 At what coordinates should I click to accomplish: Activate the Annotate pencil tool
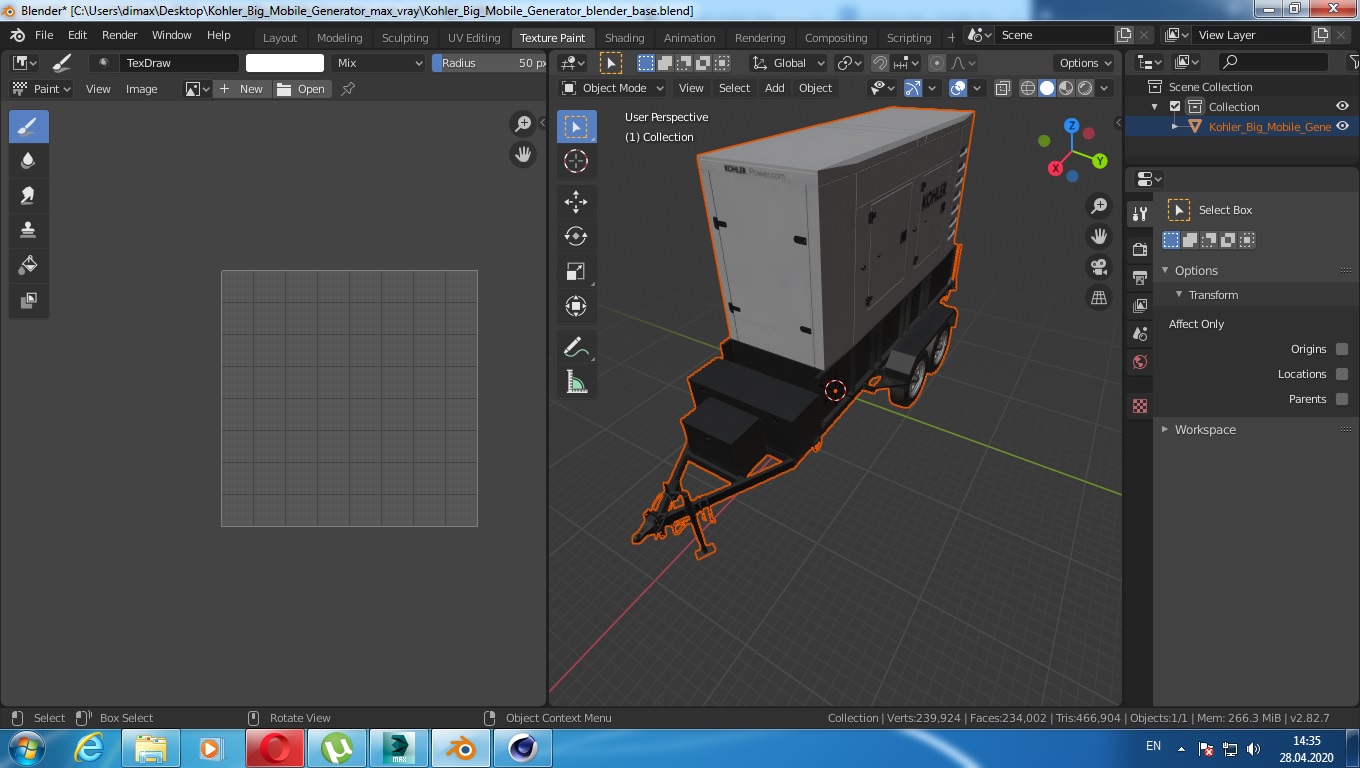click(x=576, y=347)
